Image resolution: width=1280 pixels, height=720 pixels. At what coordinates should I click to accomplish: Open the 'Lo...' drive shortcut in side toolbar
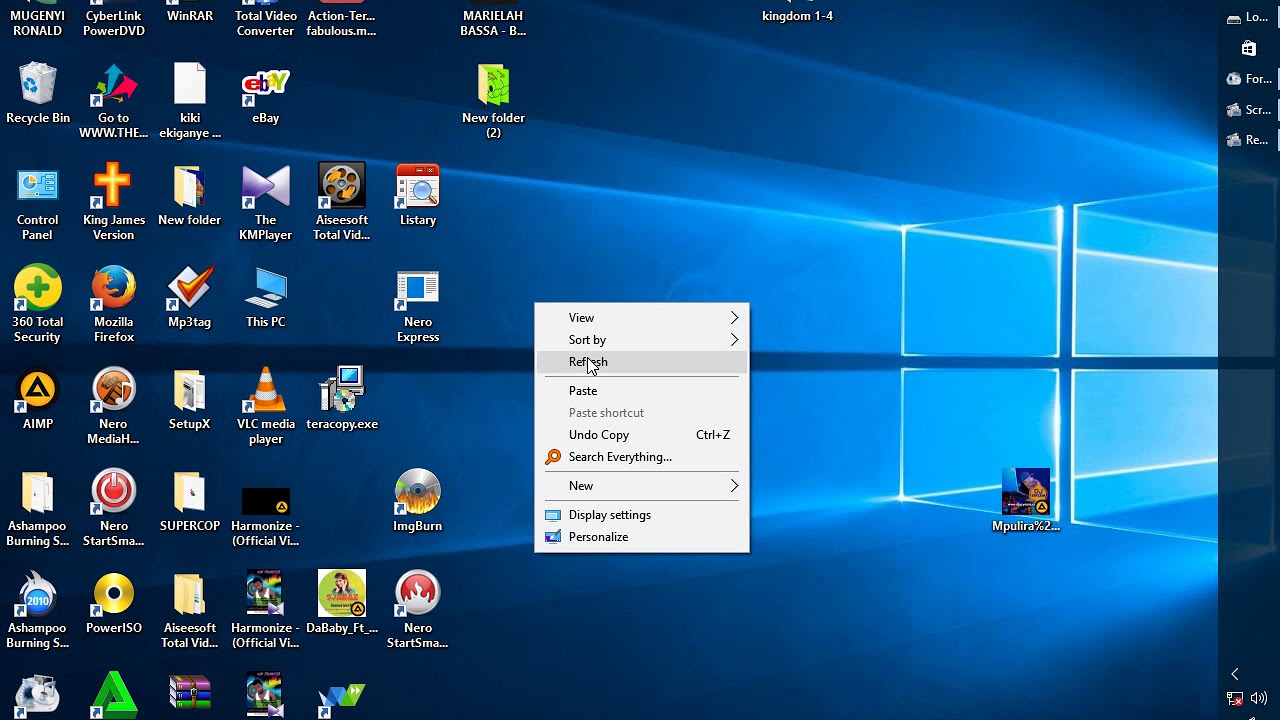click(1249, 17)
